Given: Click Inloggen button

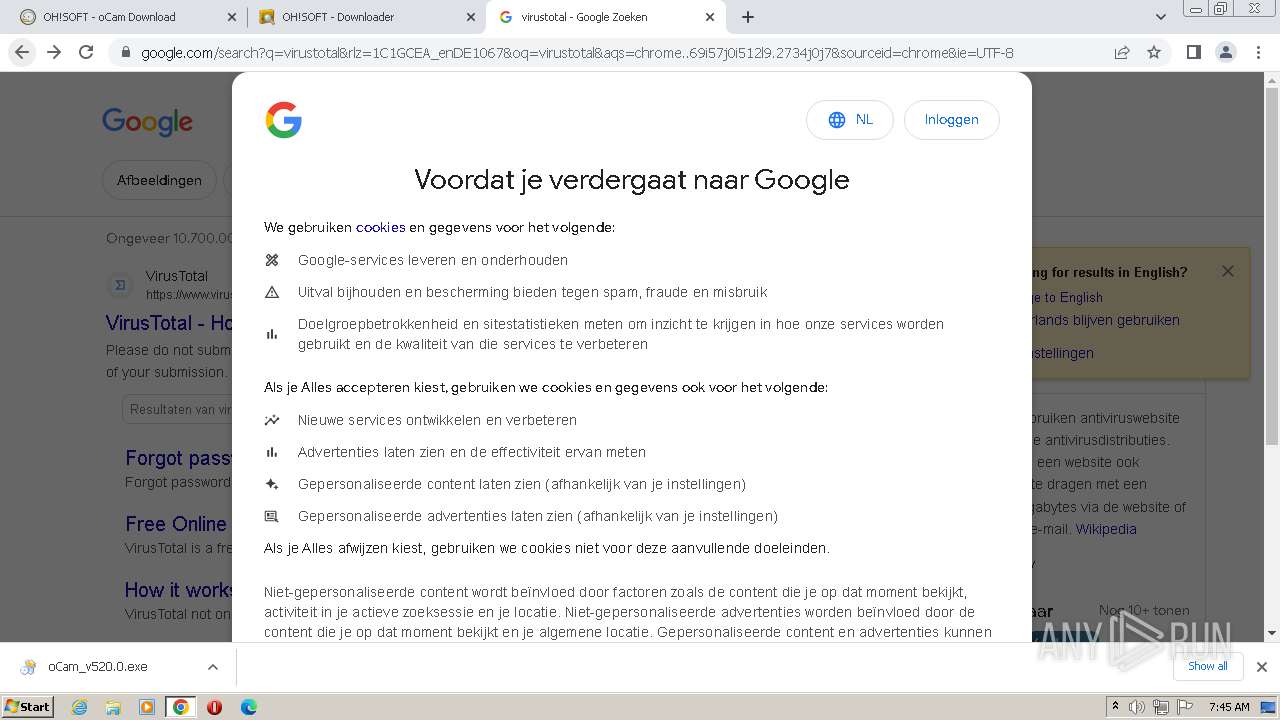Looking at the screenshot, I should pyautogui.click(x=951, y=120).
